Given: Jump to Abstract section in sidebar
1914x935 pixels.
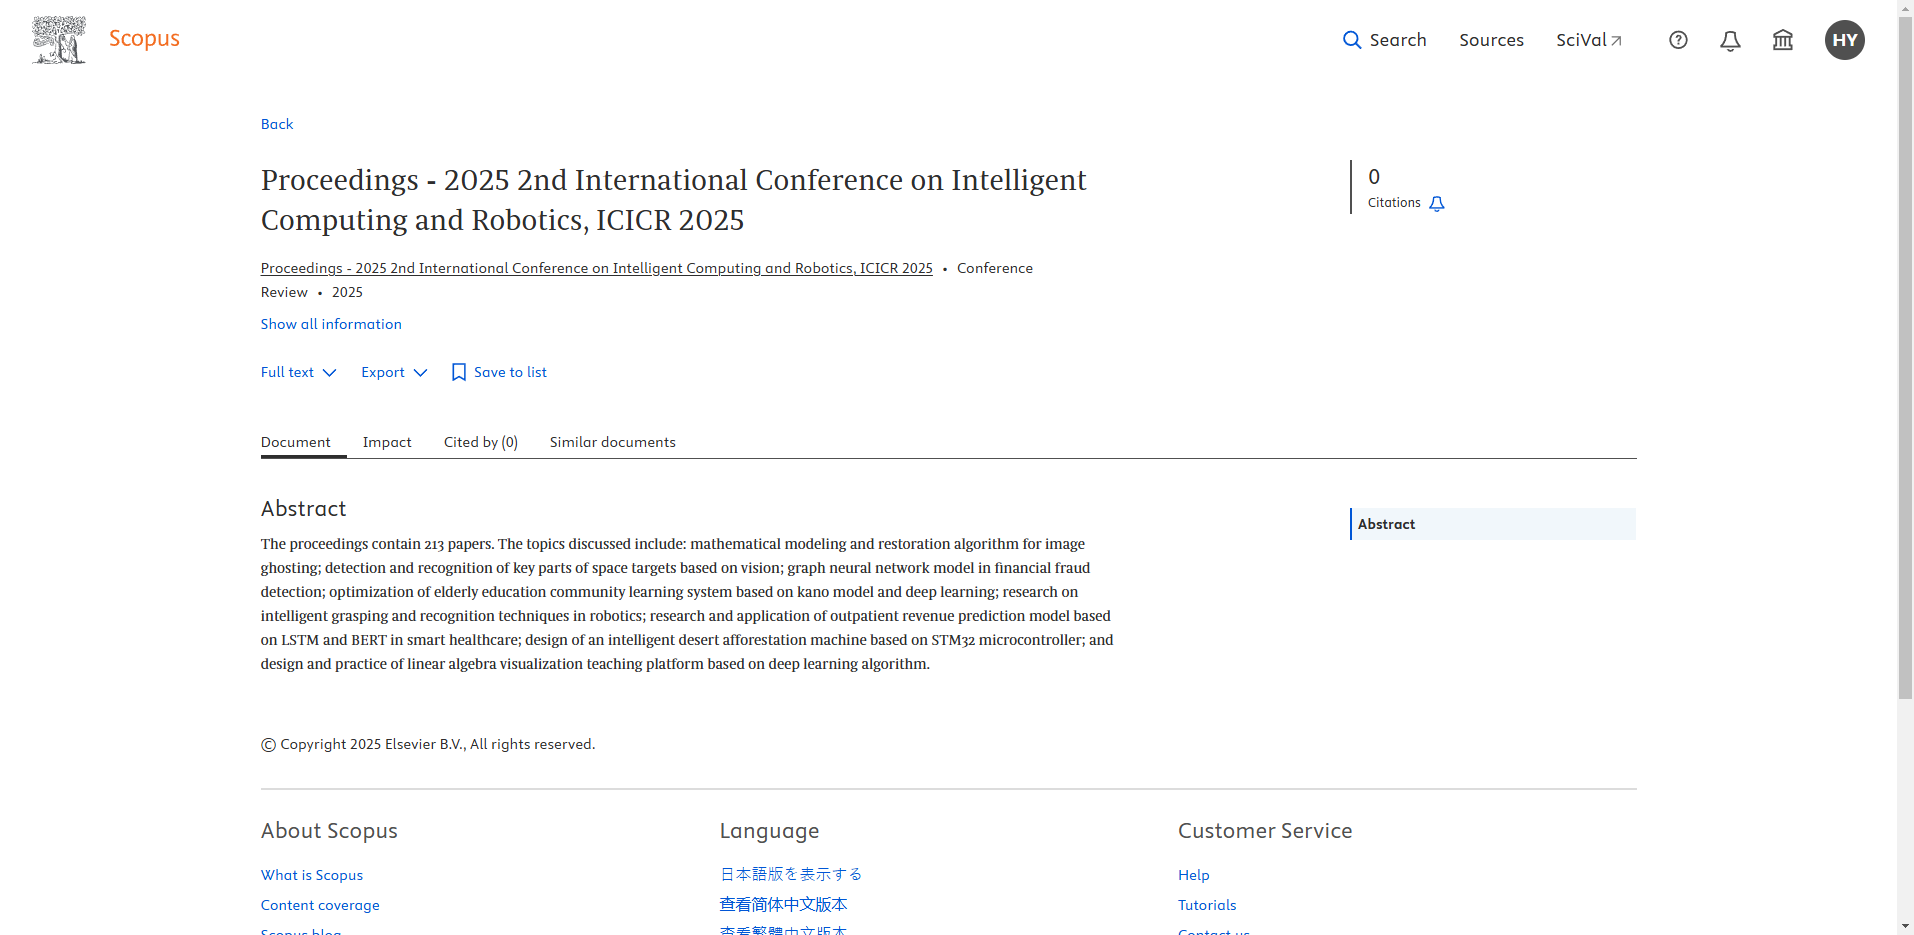Looking at the screenshot, I should point(1386,524).
